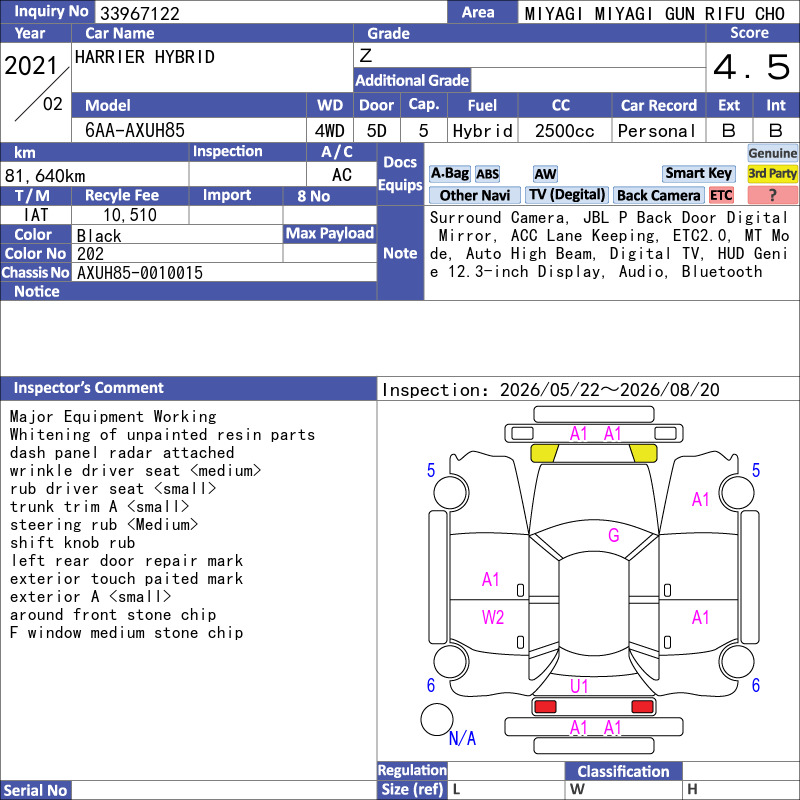Image resolution: width=800 pixels, height=800 pixels.
Task: Click the score value 4.5
Action: 752,67
